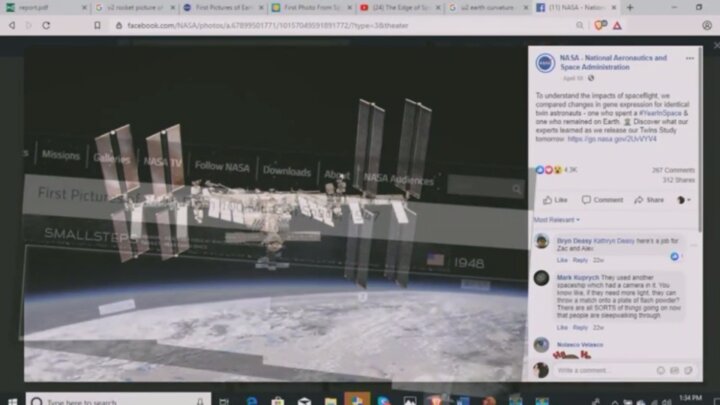Open Mark Kupcych profile picture
The height and width of the screenshot is (405, 720).
pyautogui.click(x=541, y=278)
